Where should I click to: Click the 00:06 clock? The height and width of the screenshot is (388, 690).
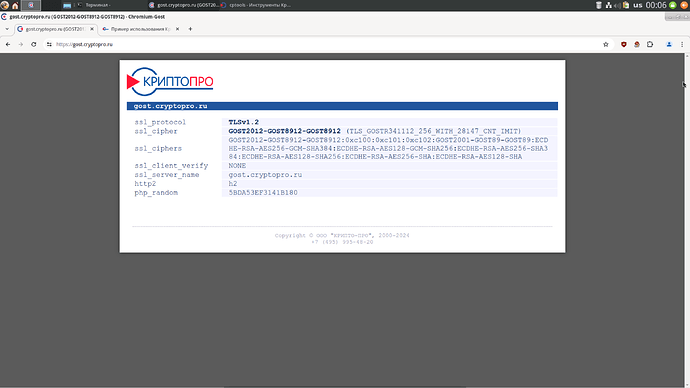click(x=656, y=5)
